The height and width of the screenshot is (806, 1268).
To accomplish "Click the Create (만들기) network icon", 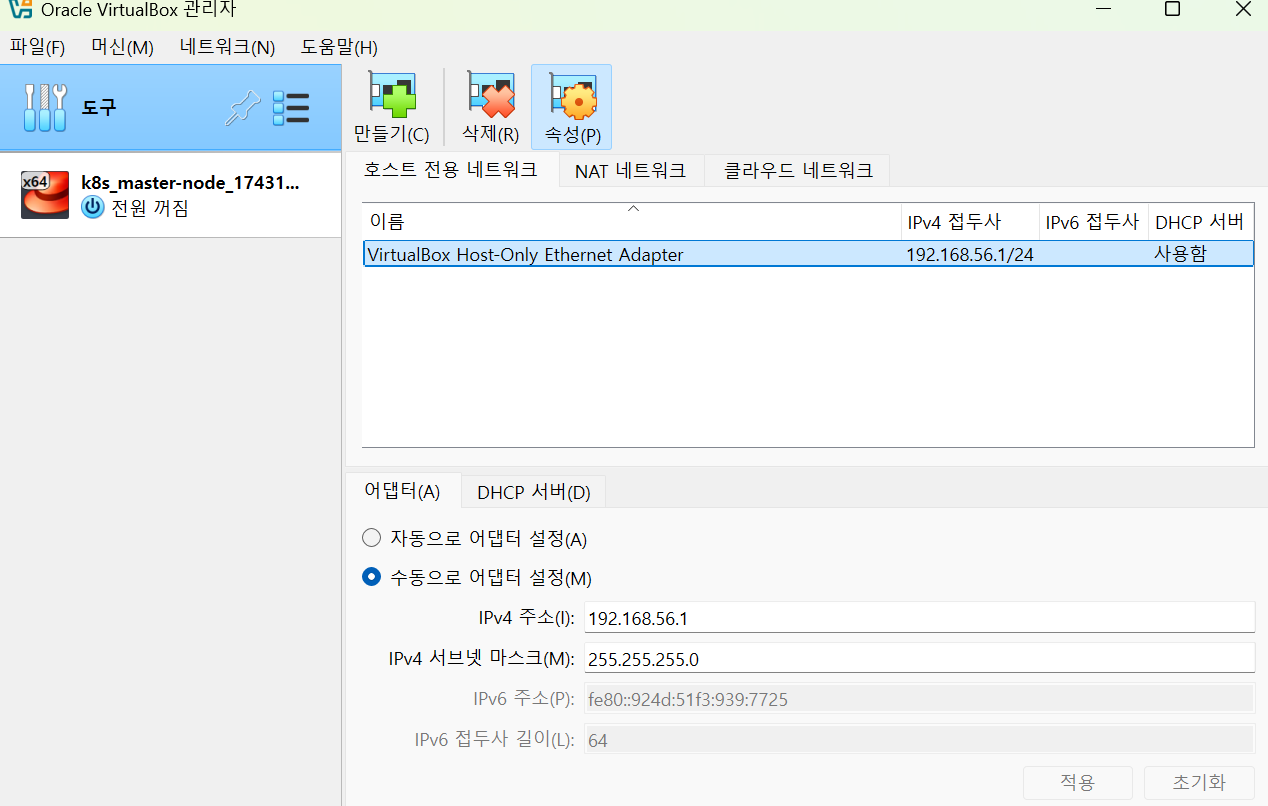I will tap(392, 95).
